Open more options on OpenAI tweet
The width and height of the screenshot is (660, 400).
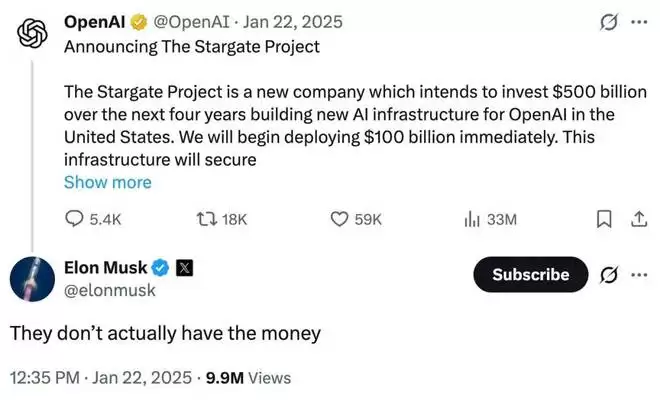tap(638, 21)
